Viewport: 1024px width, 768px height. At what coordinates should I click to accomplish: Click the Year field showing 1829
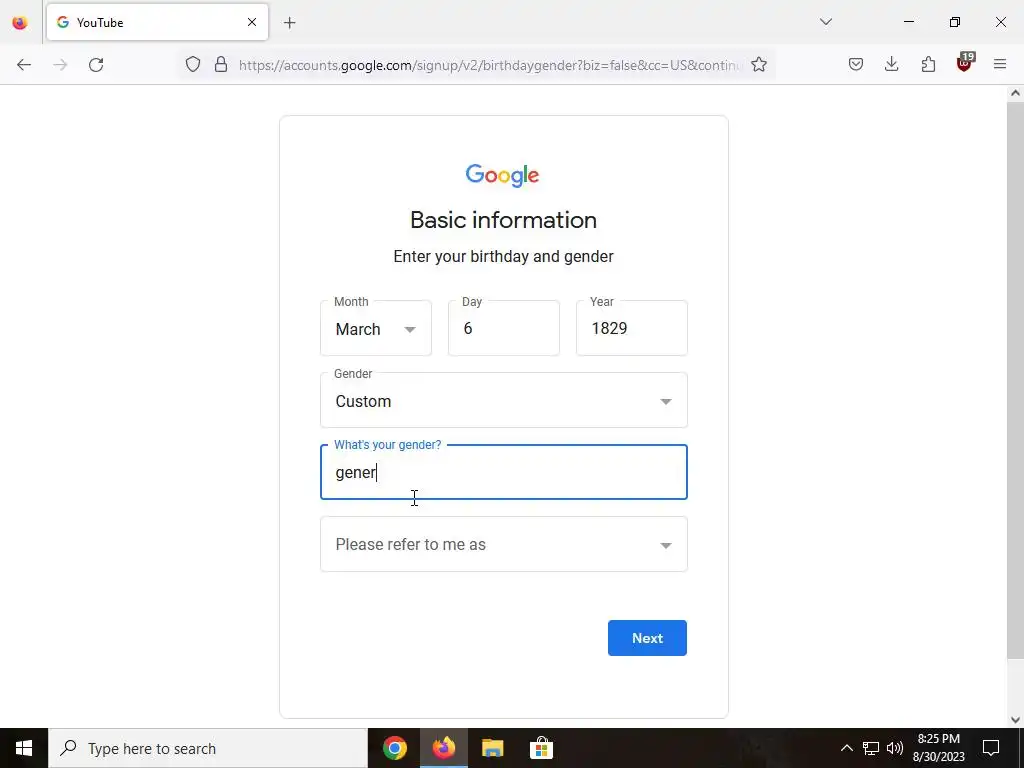click(632, 328)
